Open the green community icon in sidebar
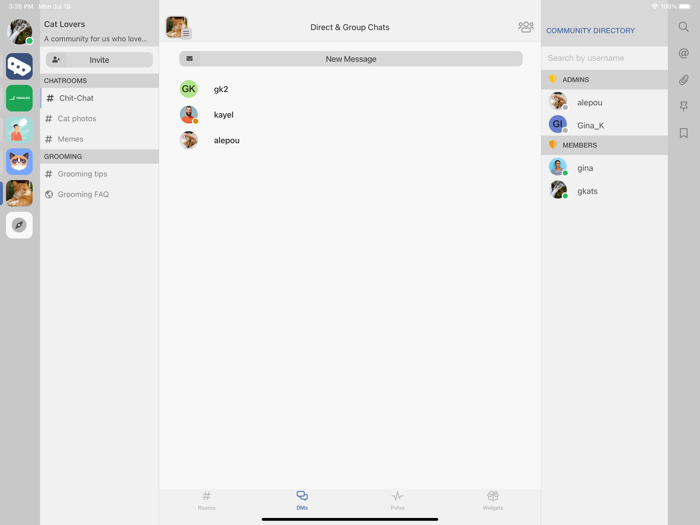The width and height of the screenshot is (700, 525). coord(19,98)
